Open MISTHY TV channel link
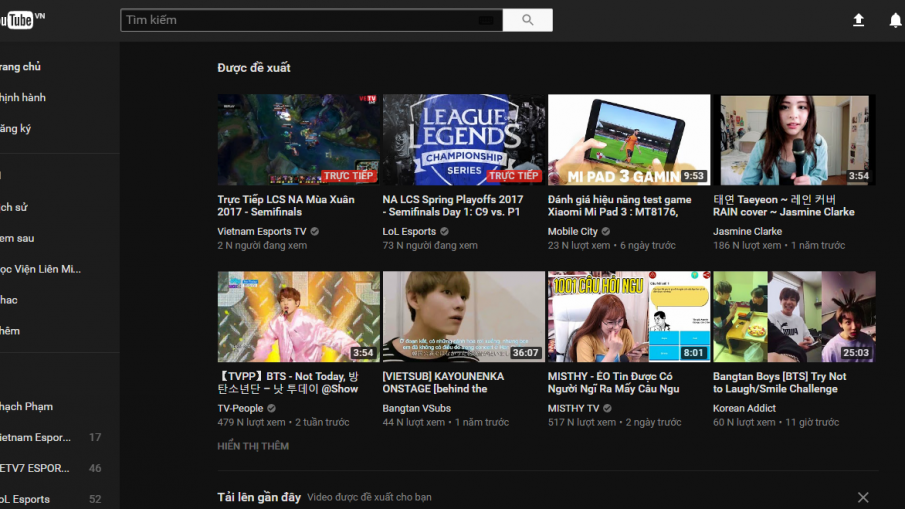Screen dimensions: 905x509 574,408
